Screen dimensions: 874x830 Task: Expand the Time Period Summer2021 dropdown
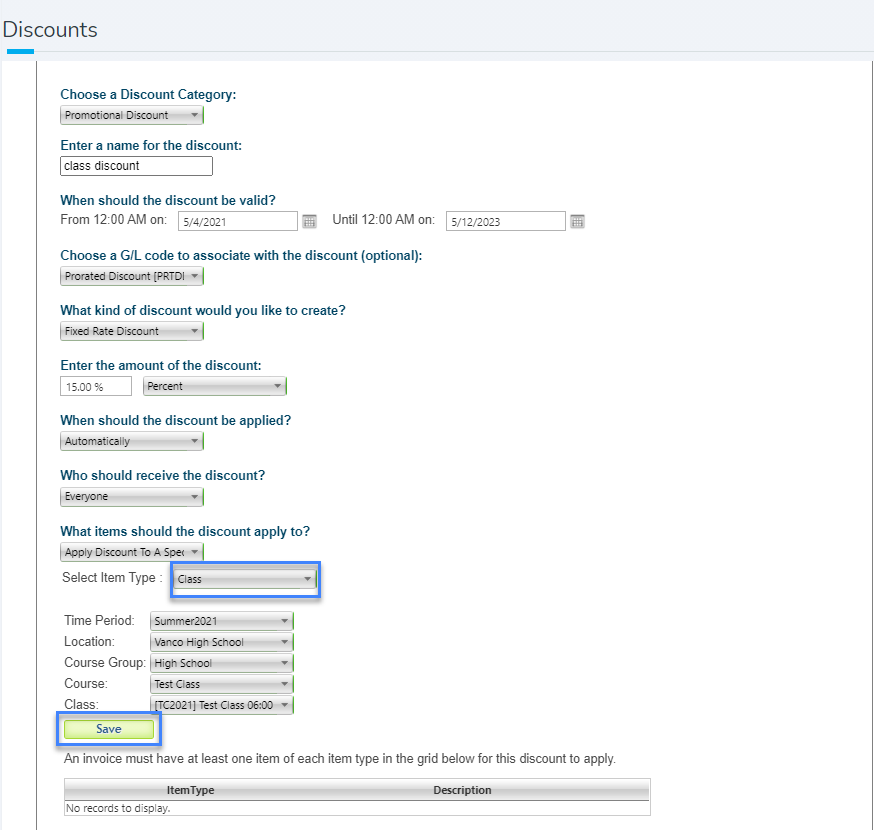click(222, 621)
